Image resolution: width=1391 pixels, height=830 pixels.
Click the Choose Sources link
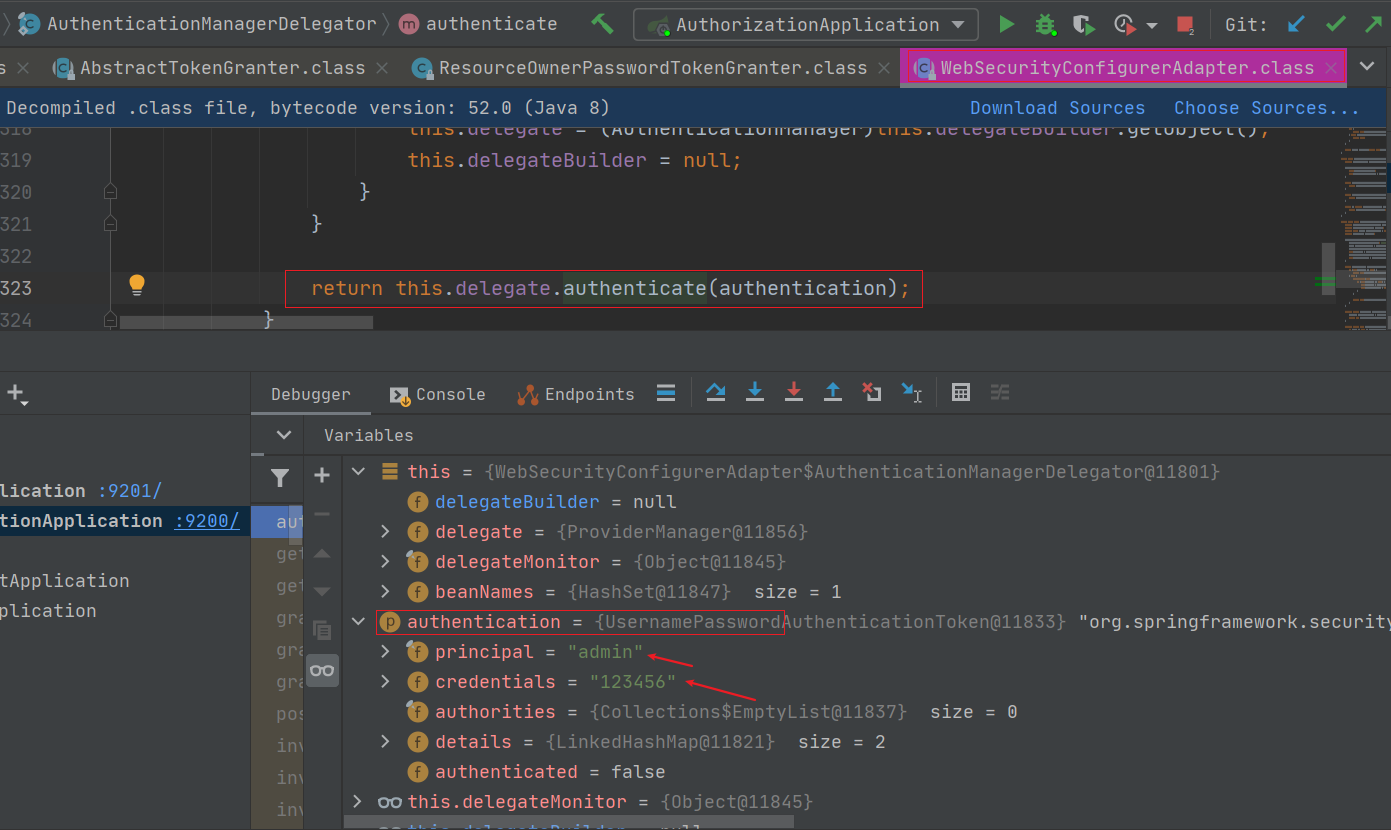pyautogui.click(x=1266, y=108)
